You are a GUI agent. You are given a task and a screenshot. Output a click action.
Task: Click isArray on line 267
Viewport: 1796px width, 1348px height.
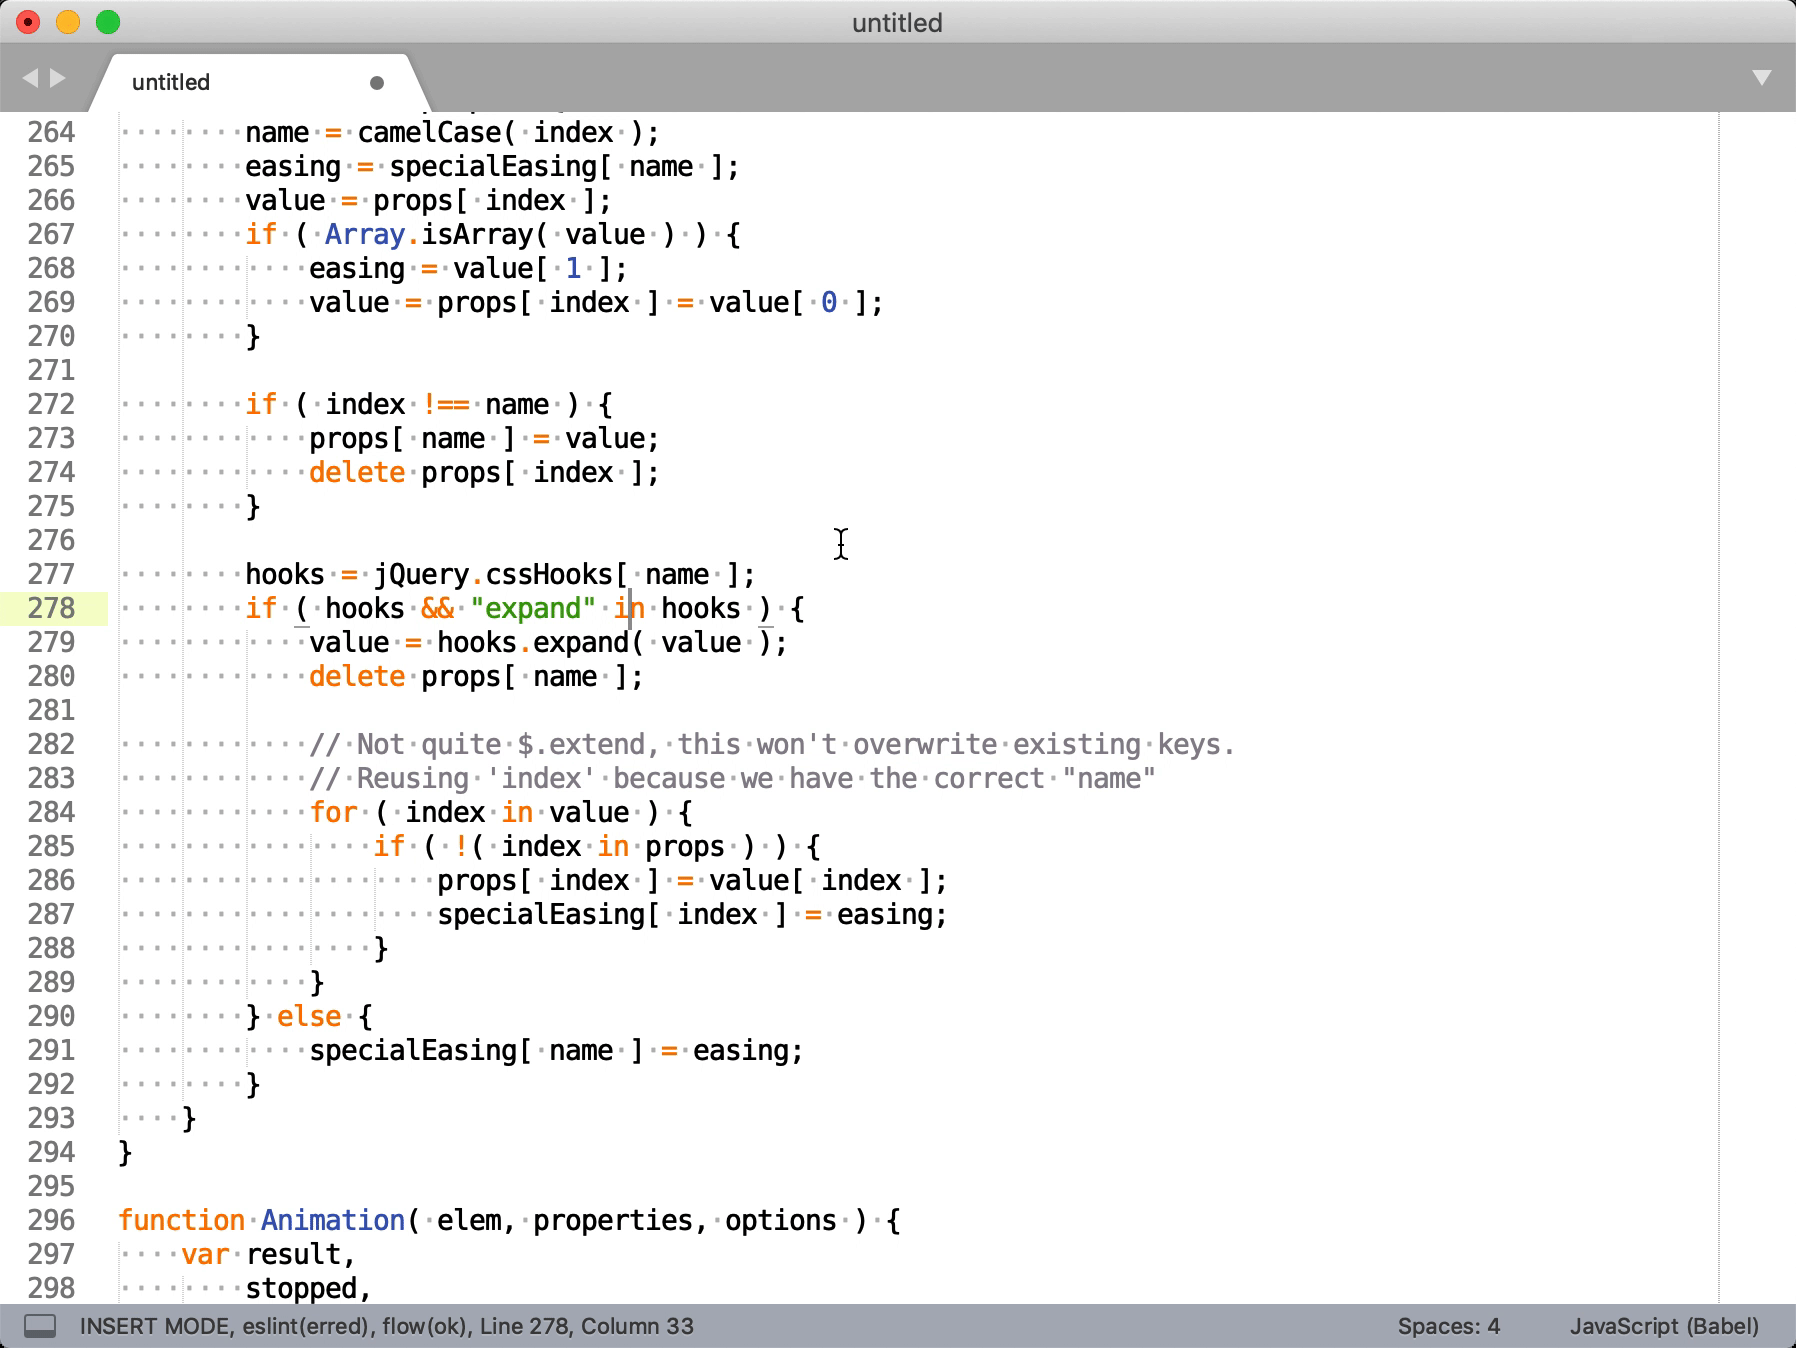[x=477, y=234]
